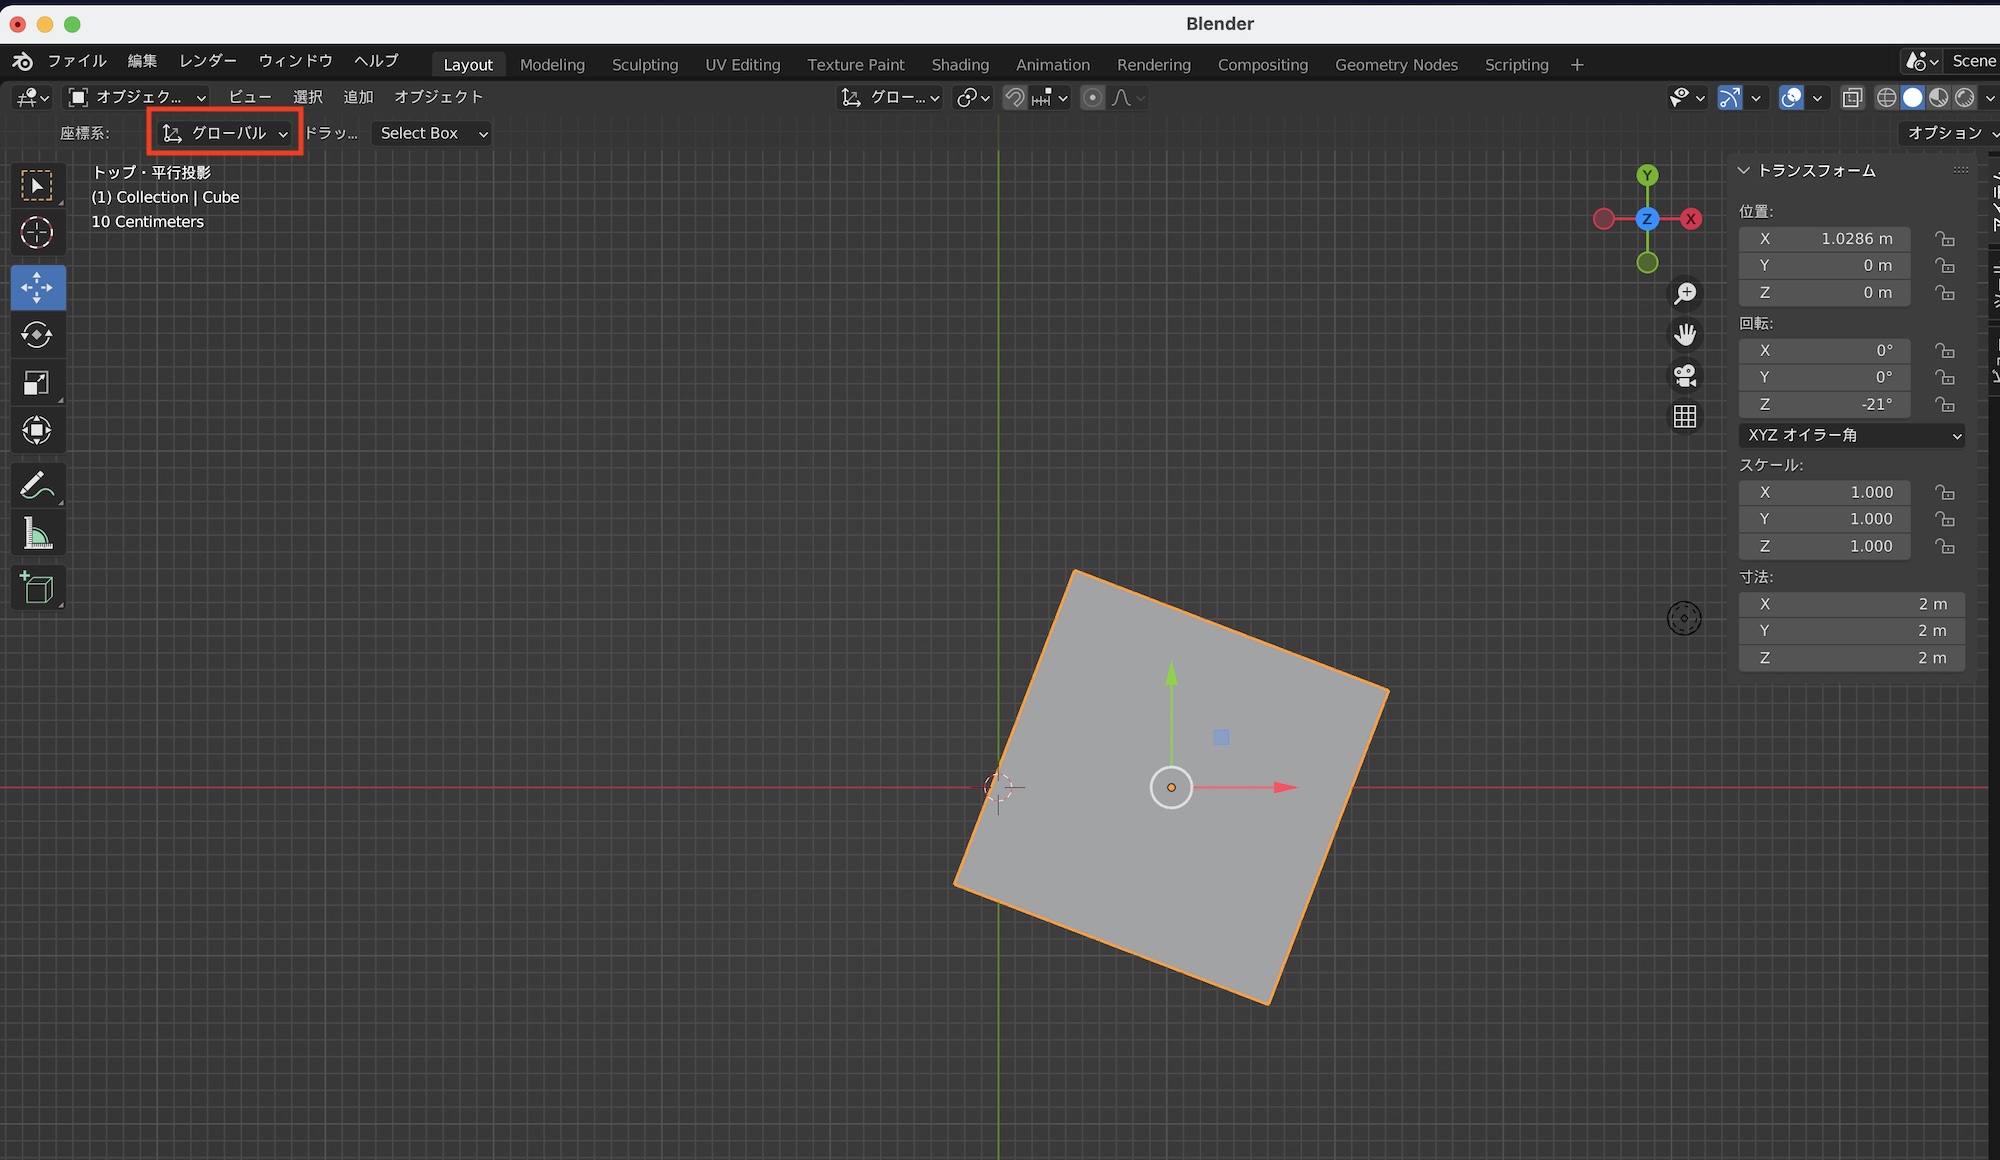
Task: Select the Rotate tool
Action: click(37, 335)
